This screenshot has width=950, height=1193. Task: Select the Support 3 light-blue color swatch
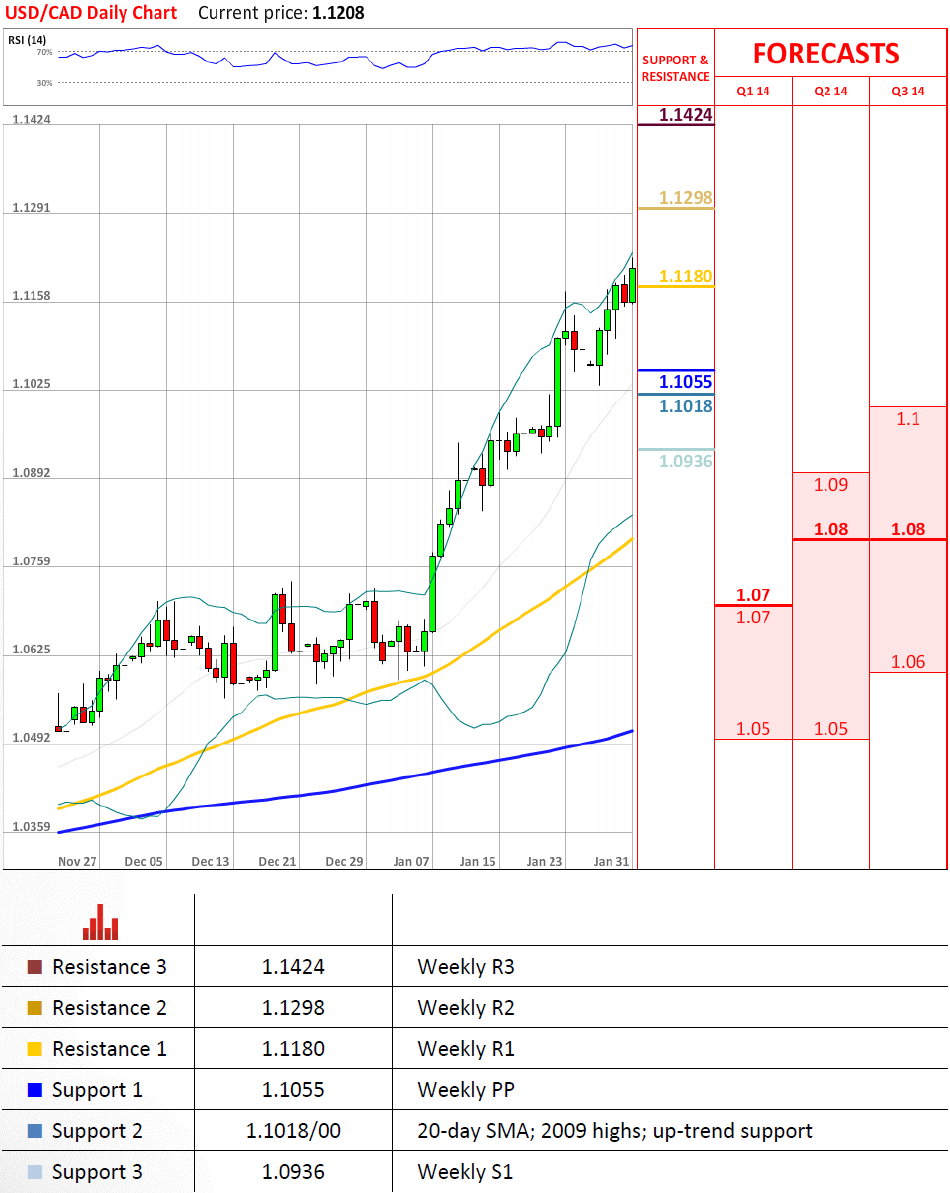click(35, 1172)
